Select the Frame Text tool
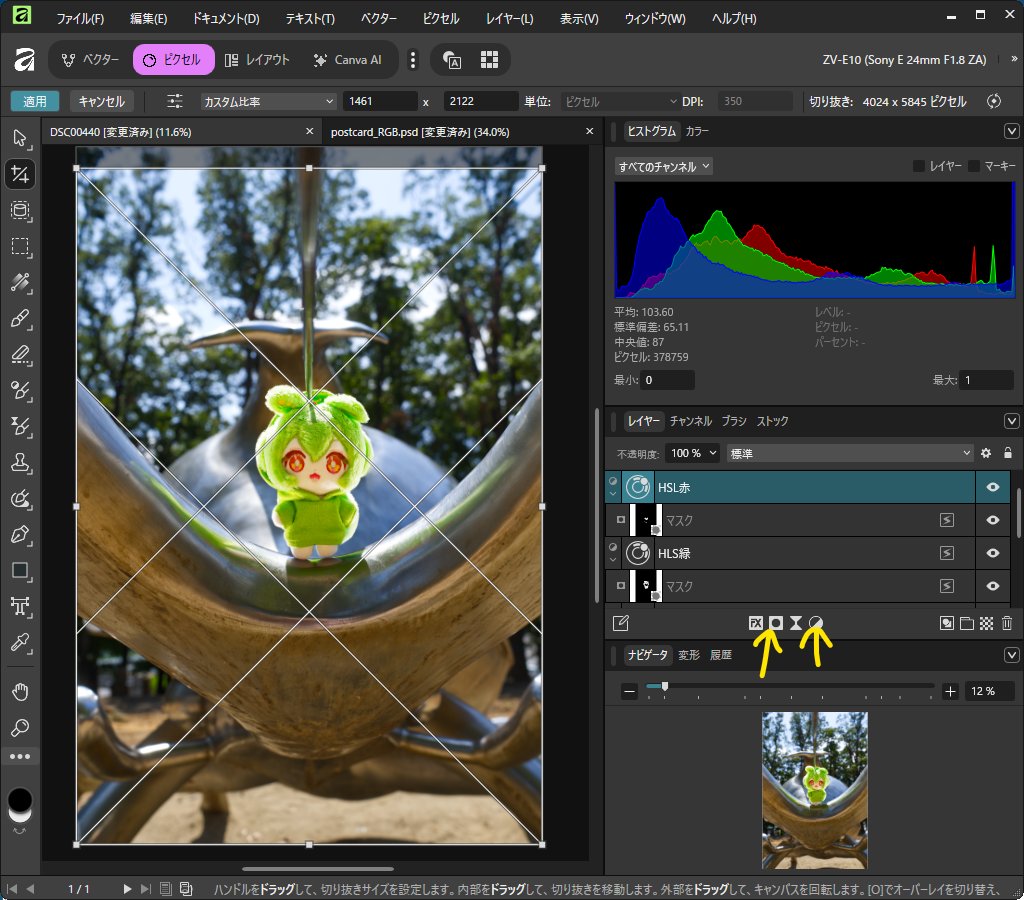Viewport: 1024px width, 900px height. pyautogui.click(x=20, y=606)
